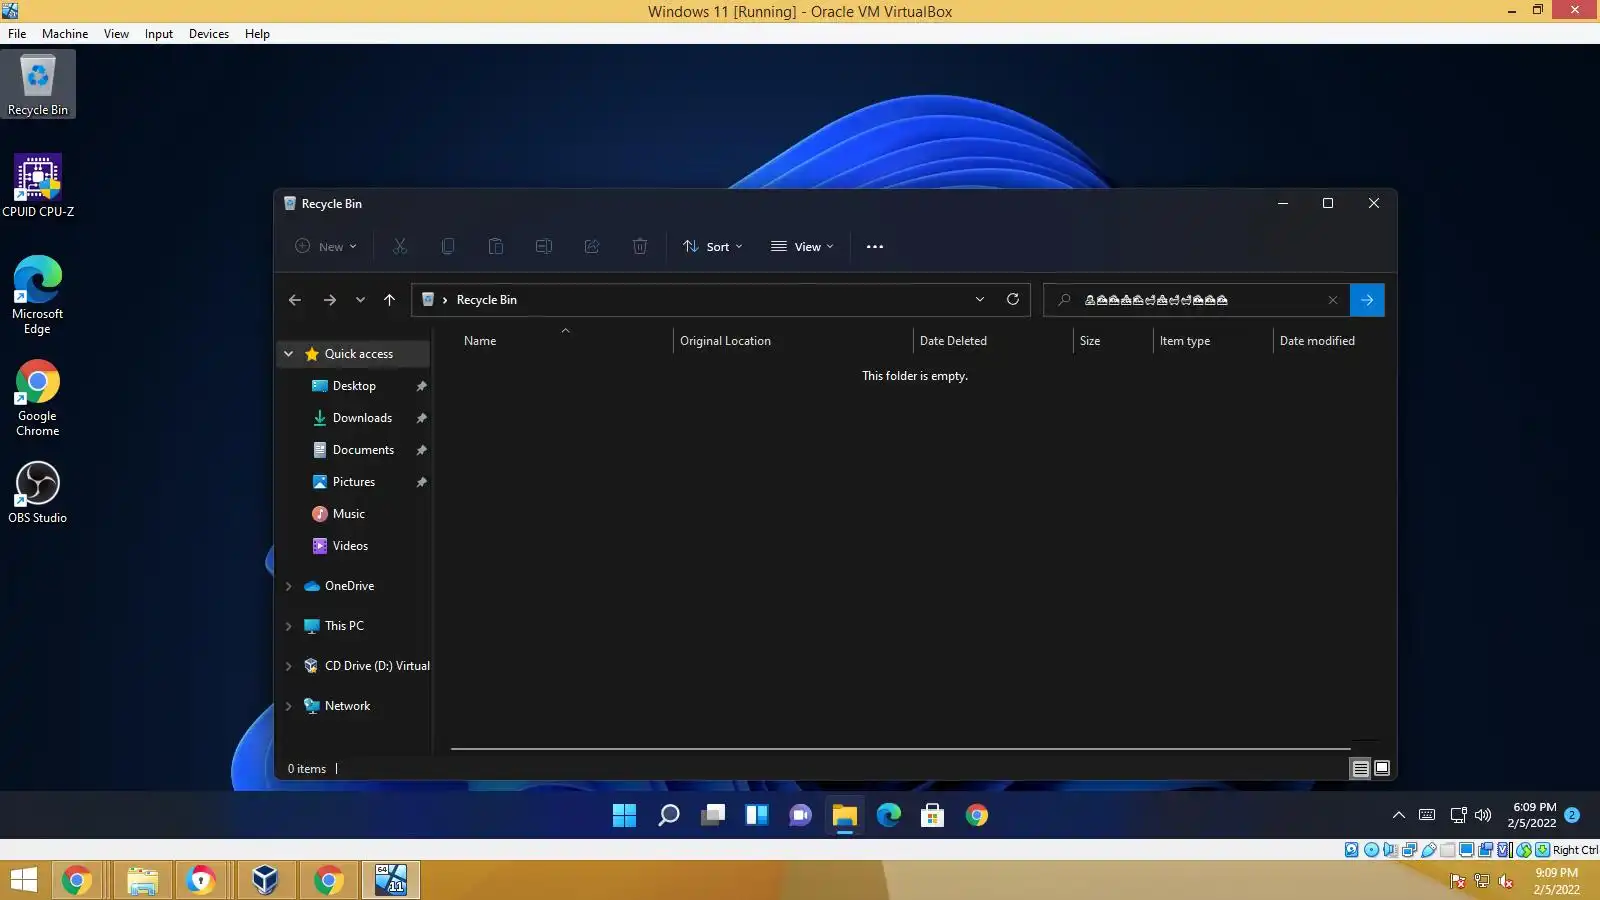Open the New dropdown in Explorer

pos(326,247)
